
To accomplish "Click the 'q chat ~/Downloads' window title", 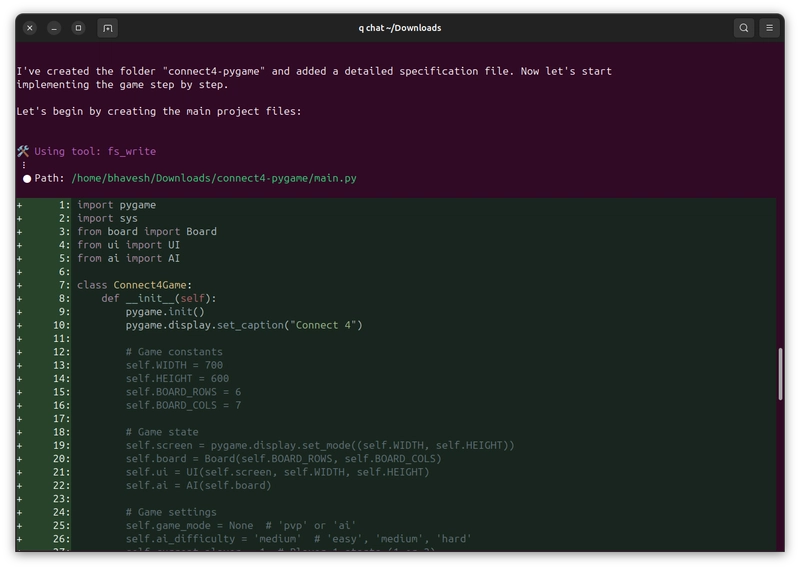I will point(399,28).
